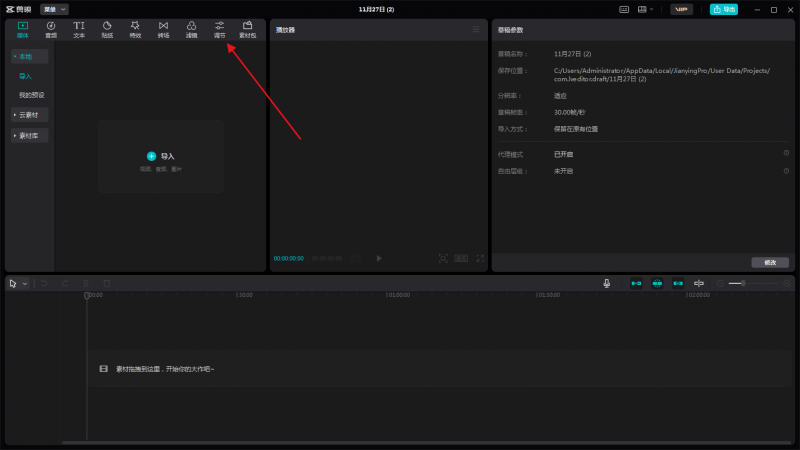Image resolution: width=800 pixels, height=450 pixels.
Task: Open the 文本 (Text) tab
Action: [79, 30]
